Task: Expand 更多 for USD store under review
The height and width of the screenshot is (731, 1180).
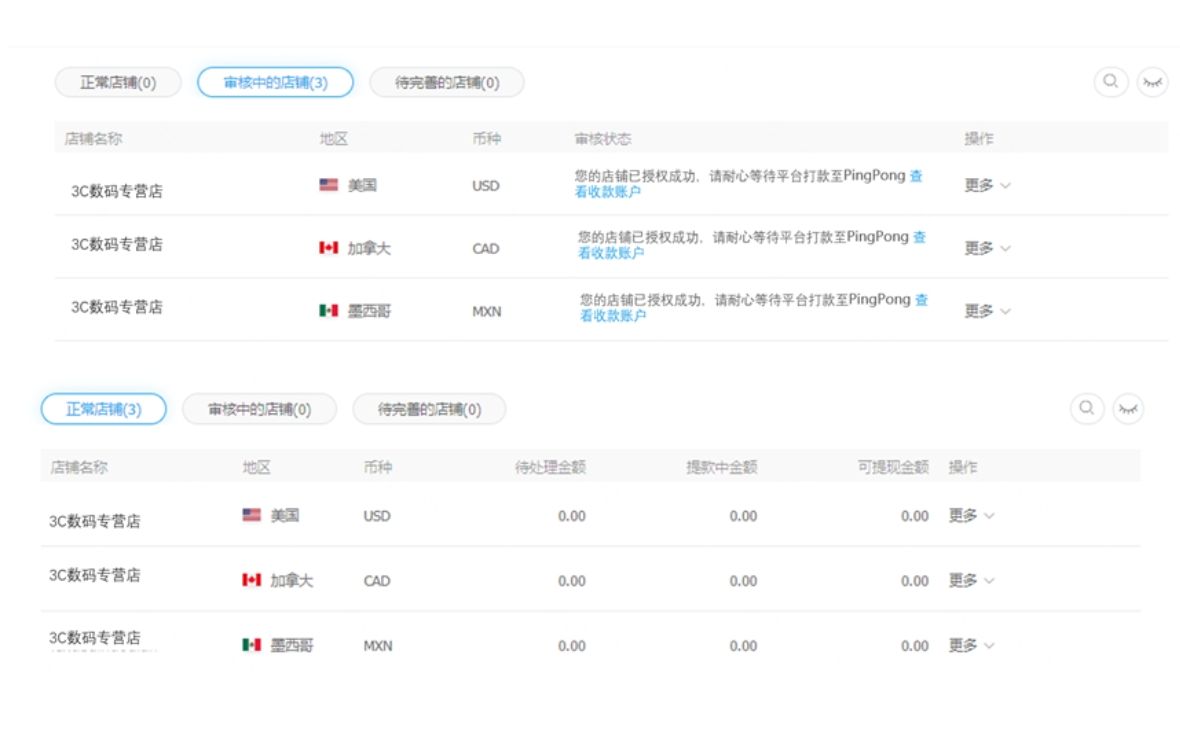Action: coord(986,185)
